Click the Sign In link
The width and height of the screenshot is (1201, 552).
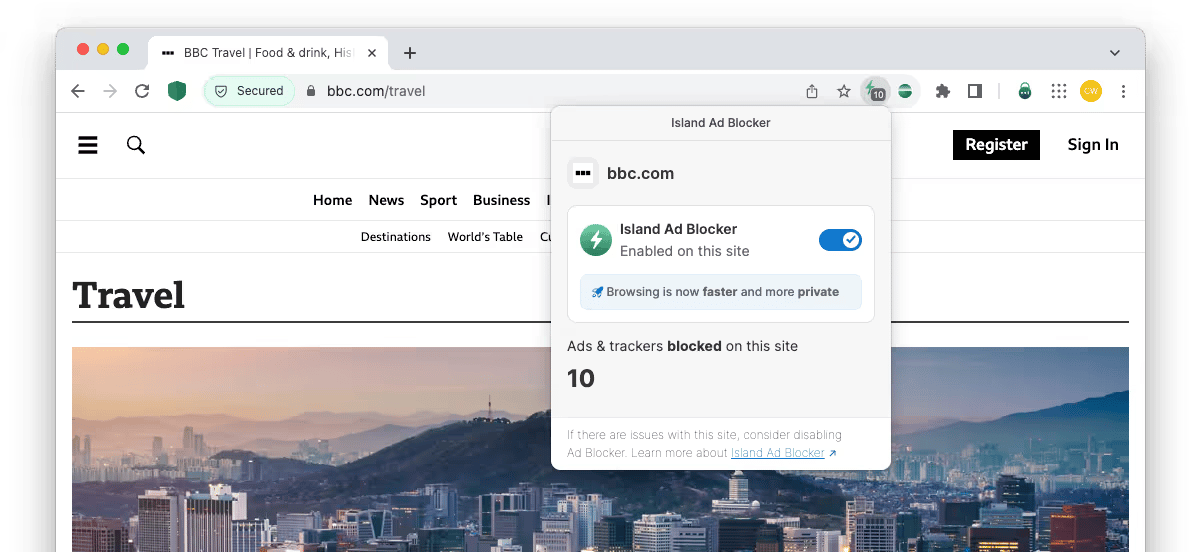(1093, 145)
